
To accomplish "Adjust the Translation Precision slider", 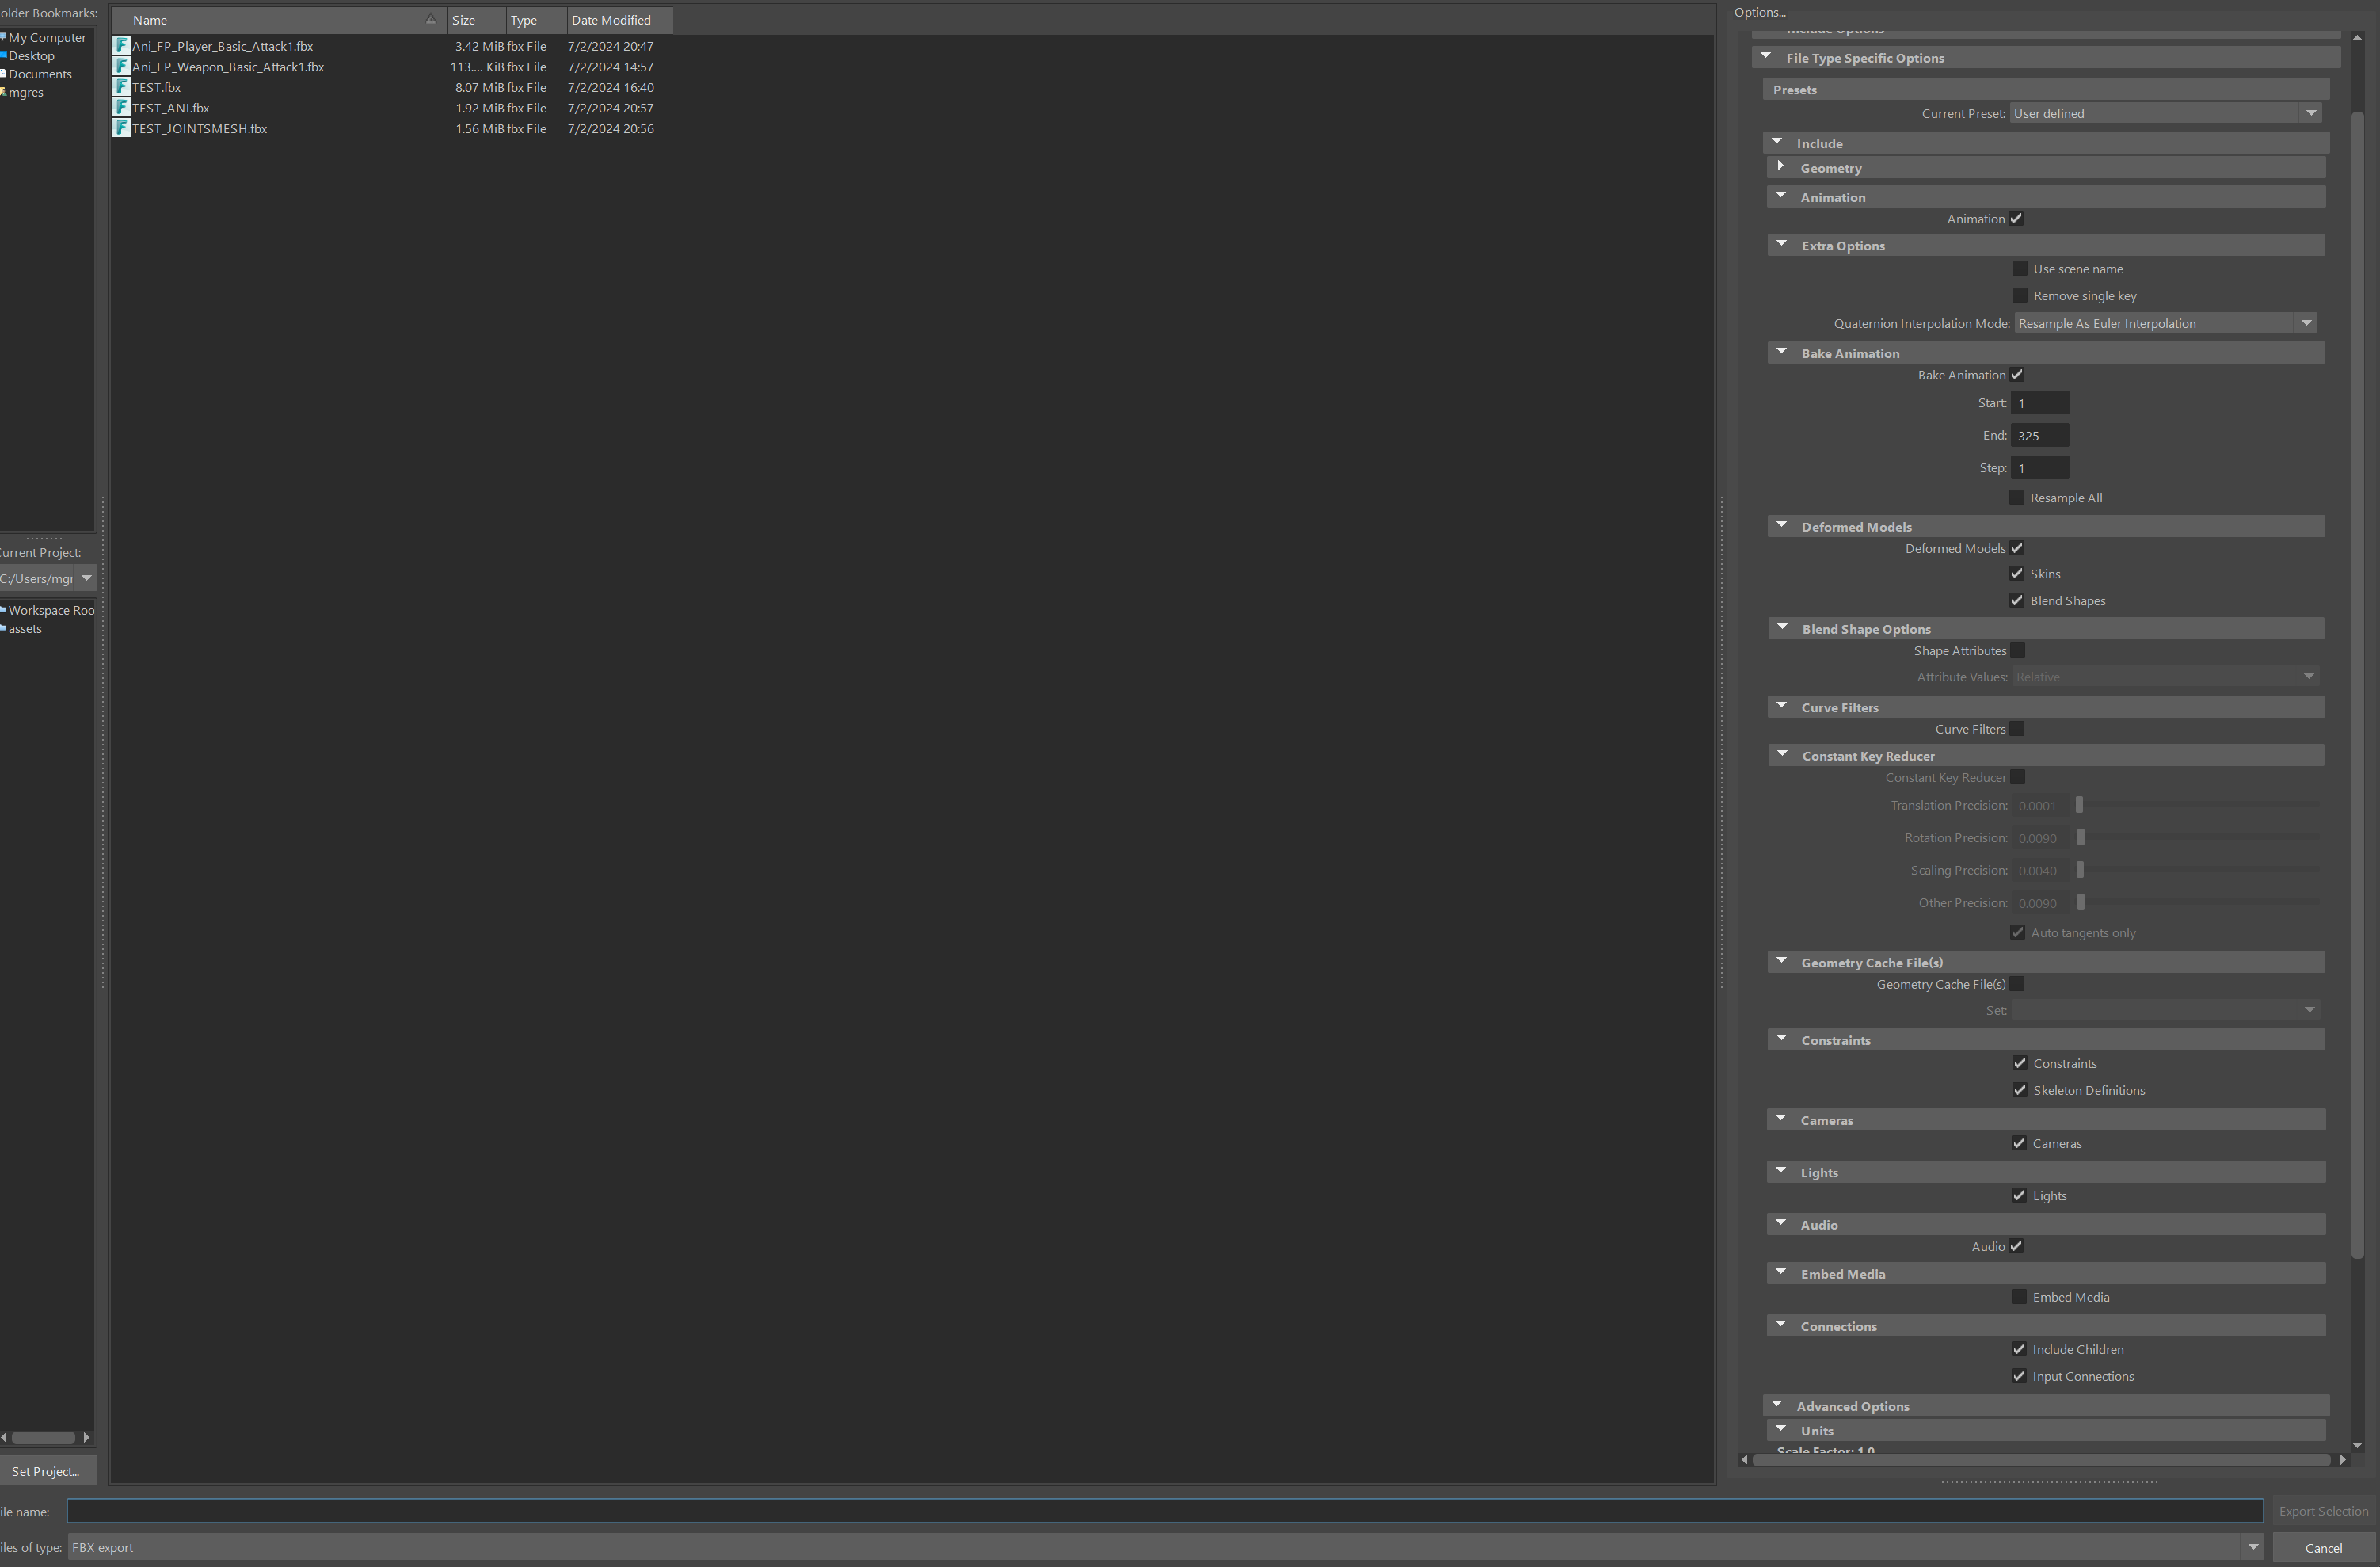I will (2078, 805).
